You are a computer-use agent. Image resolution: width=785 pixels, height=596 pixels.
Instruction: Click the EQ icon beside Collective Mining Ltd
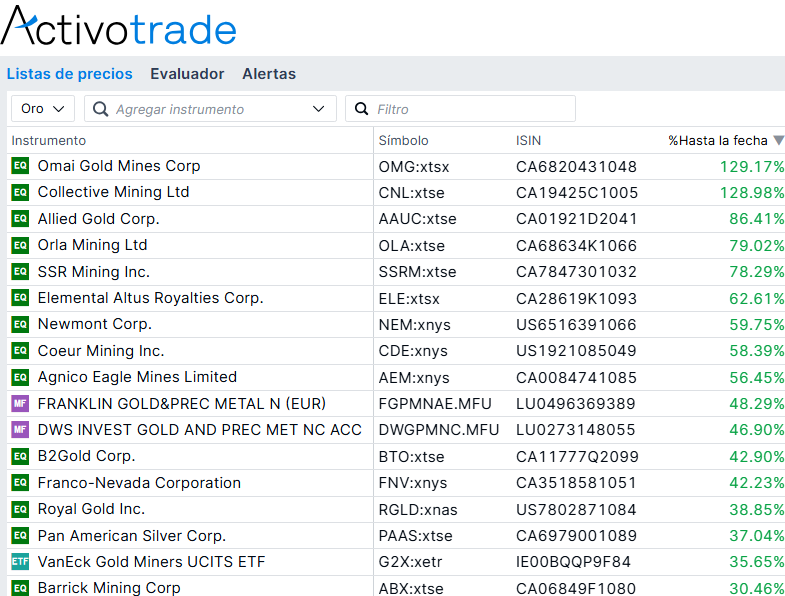pos(20,192)
